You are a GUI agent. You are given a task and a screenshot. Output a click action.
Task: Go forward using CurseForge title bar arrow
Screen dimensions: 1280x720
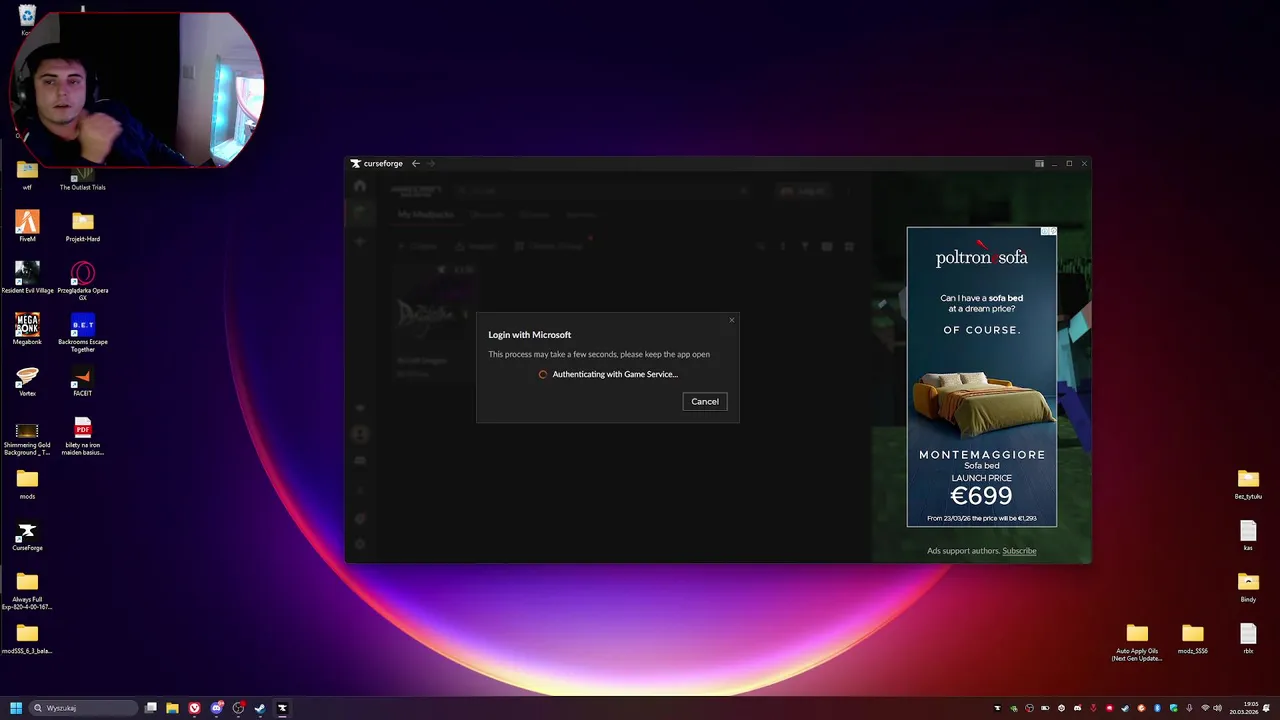[x=431, y=163]
